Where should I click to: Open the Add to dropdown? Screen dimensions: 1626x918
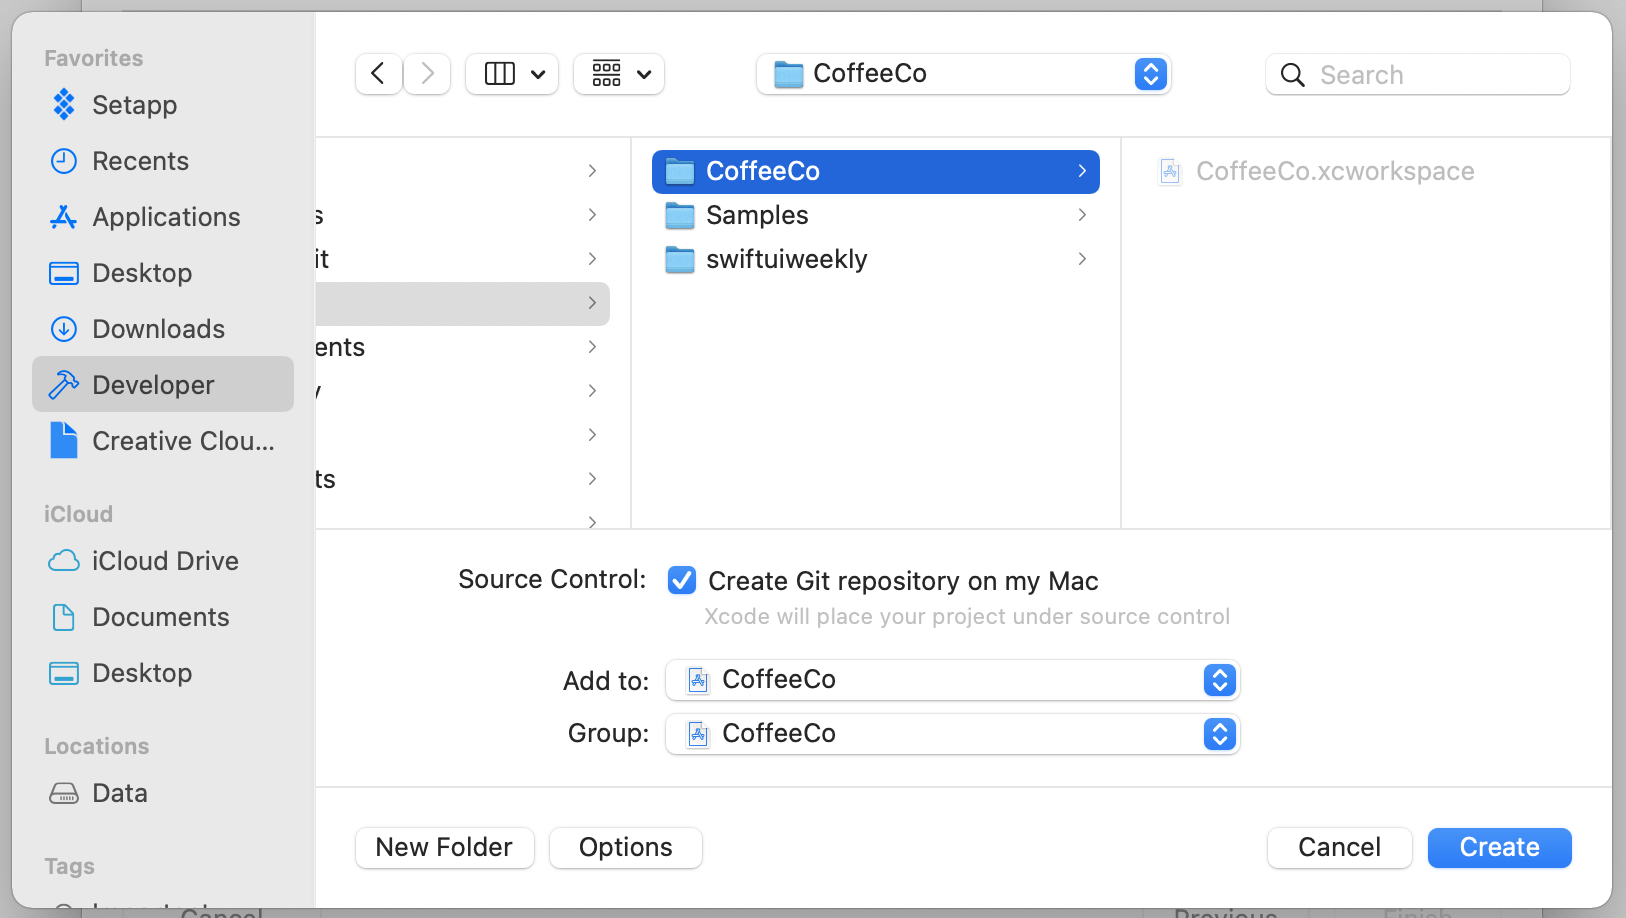(x=952, y=680)
